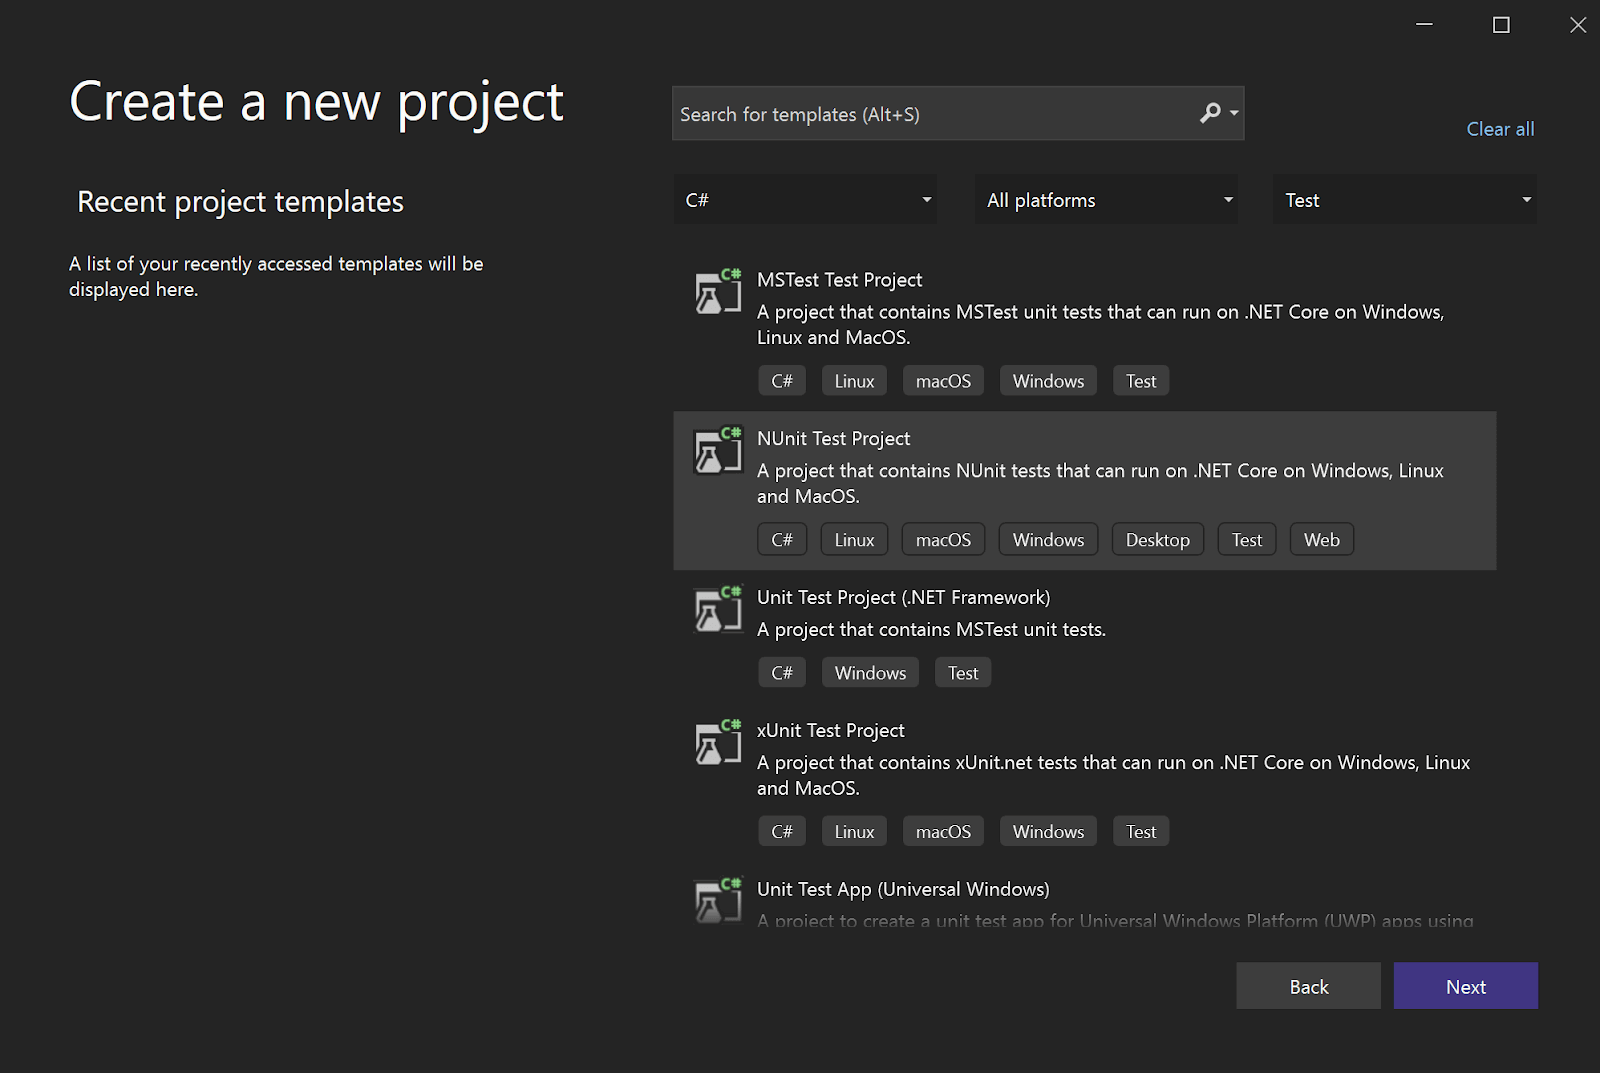Click the NUnit Test Project template icon
The height and width of the screenshot is (1073, 1600).
click(x=716, y=452)
